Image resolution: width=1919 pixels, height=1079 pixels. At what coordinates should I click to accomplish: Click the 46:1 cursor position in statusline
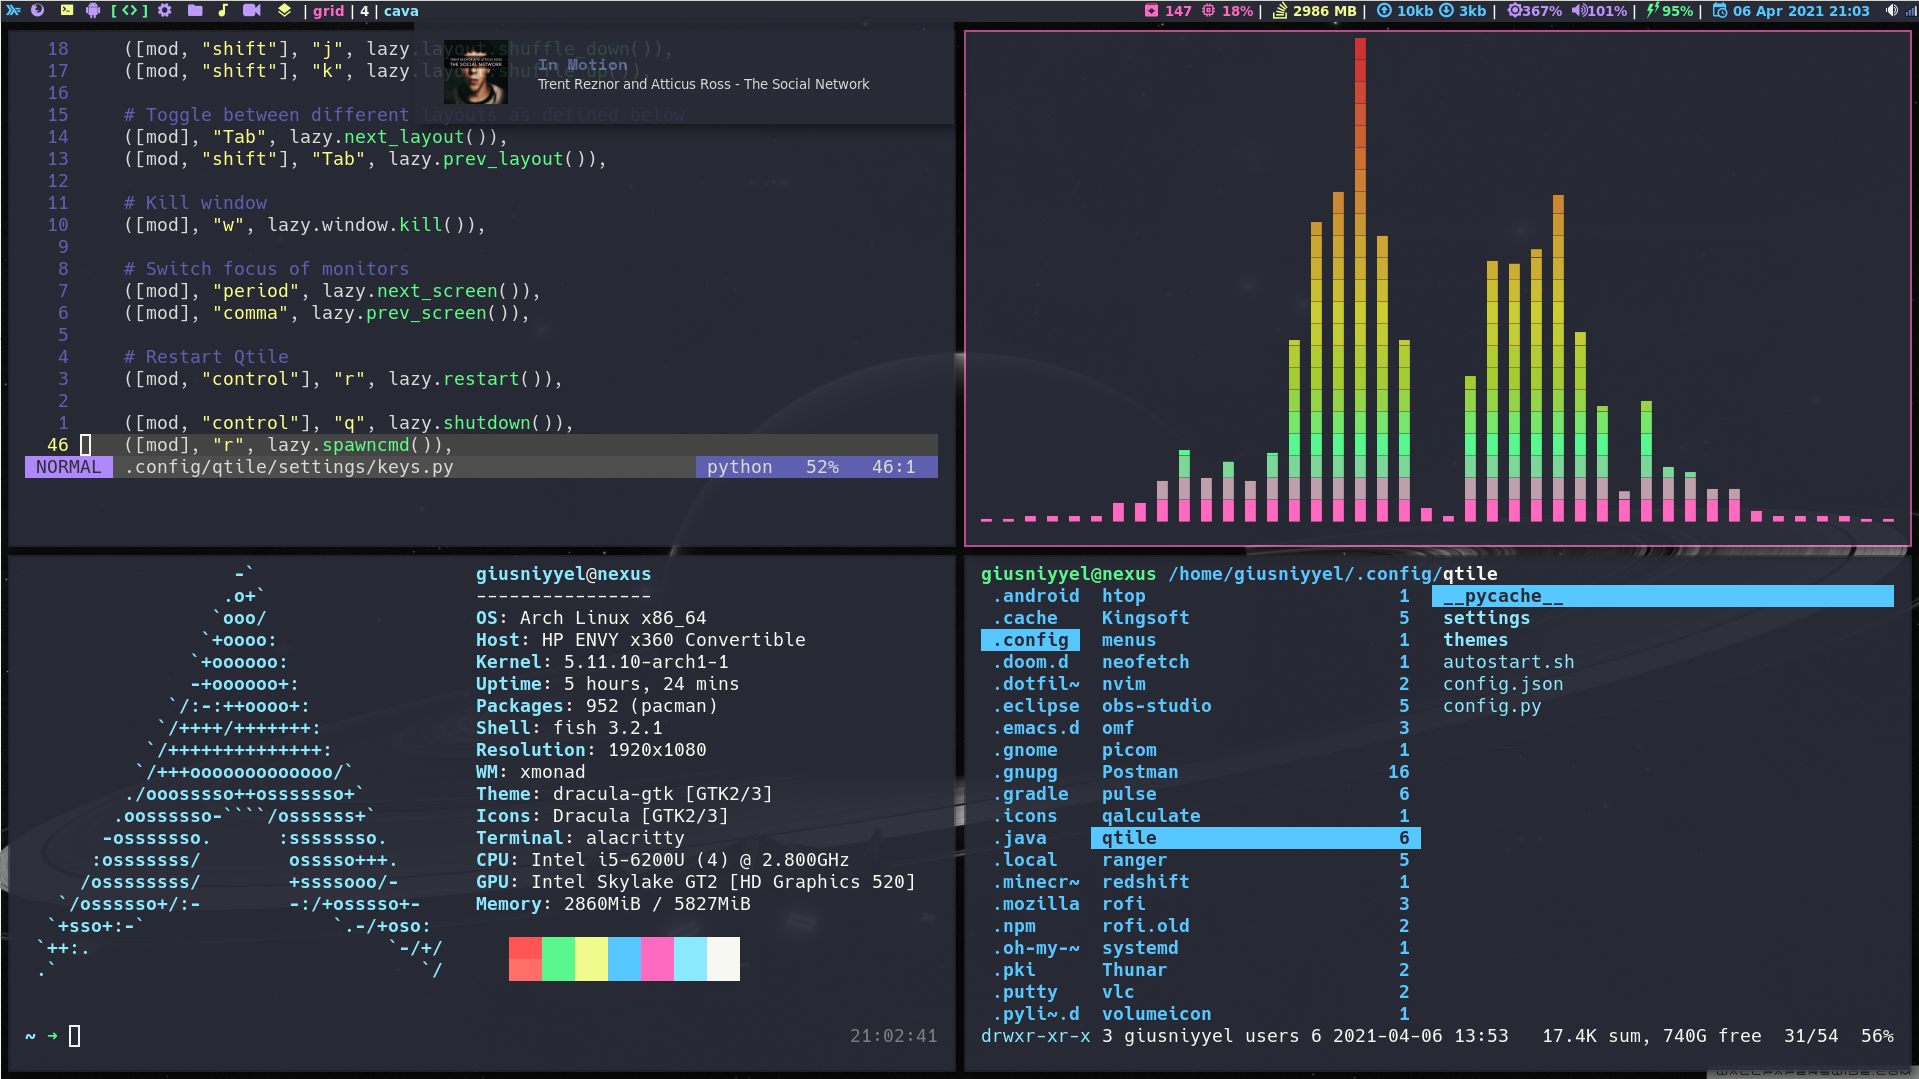[893, 467]
